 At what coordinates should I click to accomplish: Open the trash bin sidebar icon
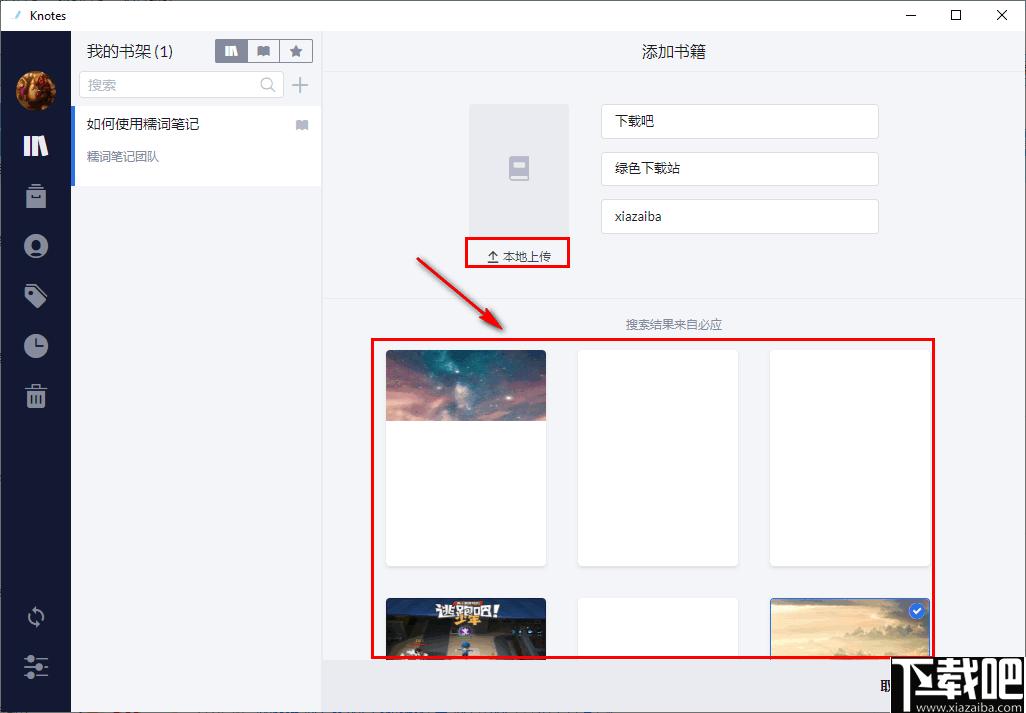(36, 396)
